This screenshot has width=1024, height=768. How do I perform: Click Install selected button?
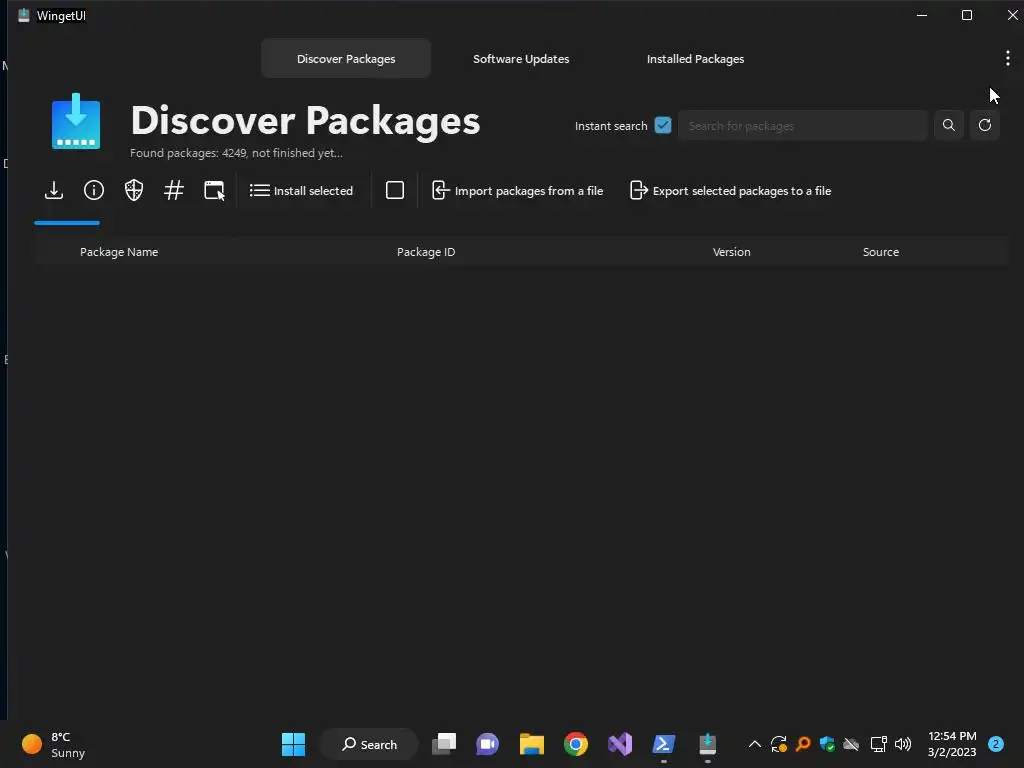pos(301,191)
